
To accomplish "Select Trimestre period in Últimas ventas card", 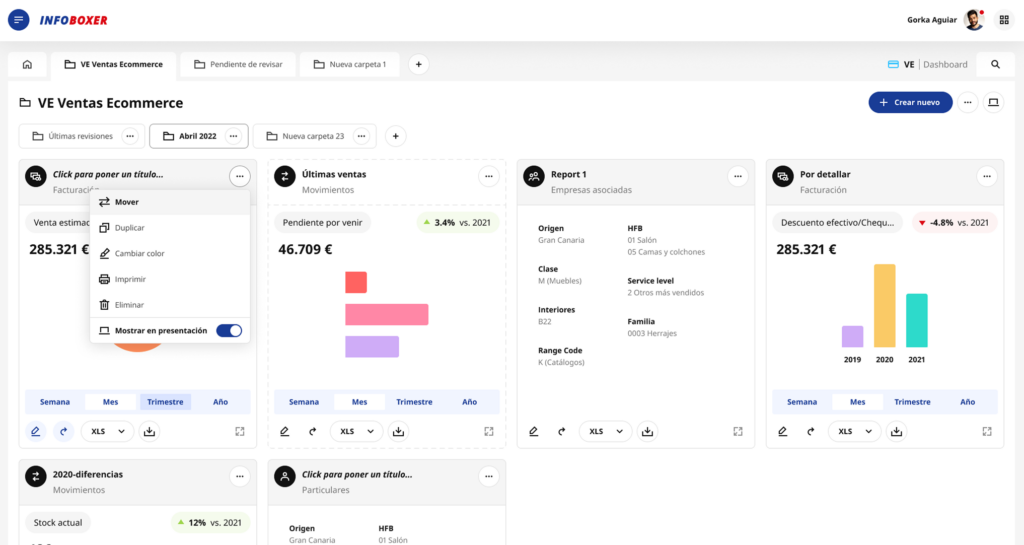I will click(x=414, y=402).
